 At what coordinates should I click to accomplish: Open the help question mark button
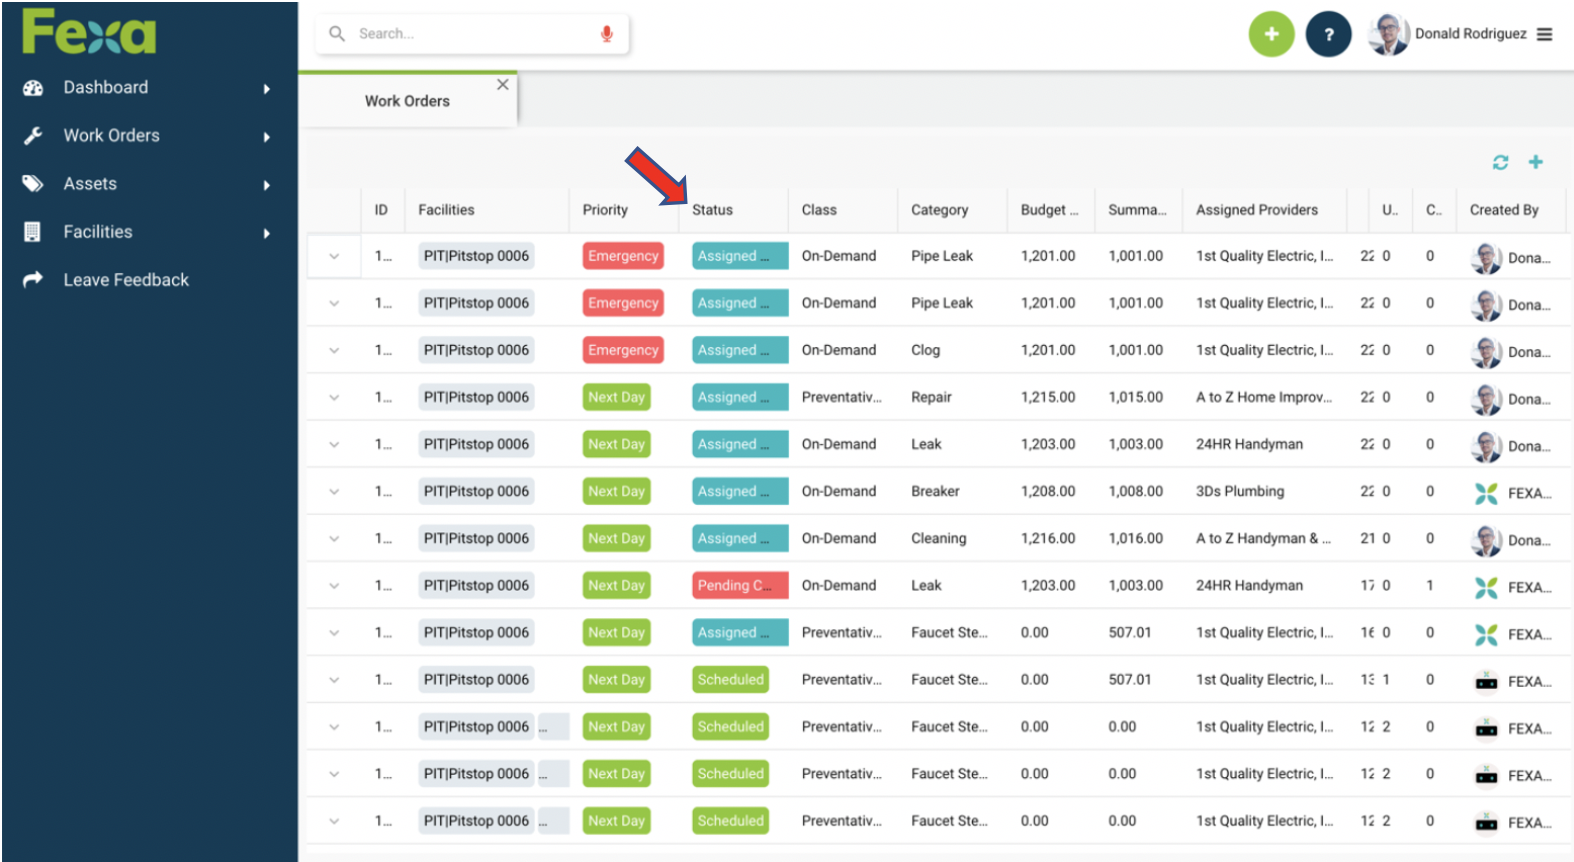1328,34
